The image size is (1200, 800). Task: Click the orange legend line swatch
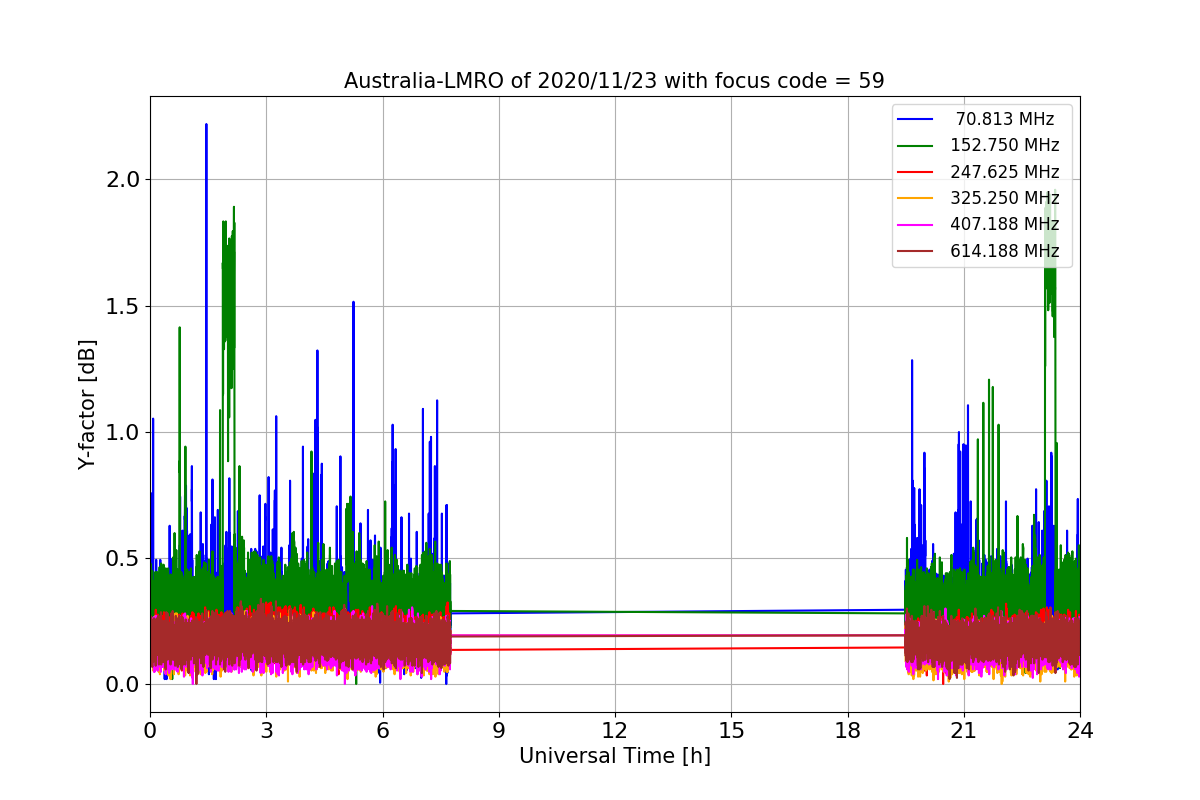(916, 198)
